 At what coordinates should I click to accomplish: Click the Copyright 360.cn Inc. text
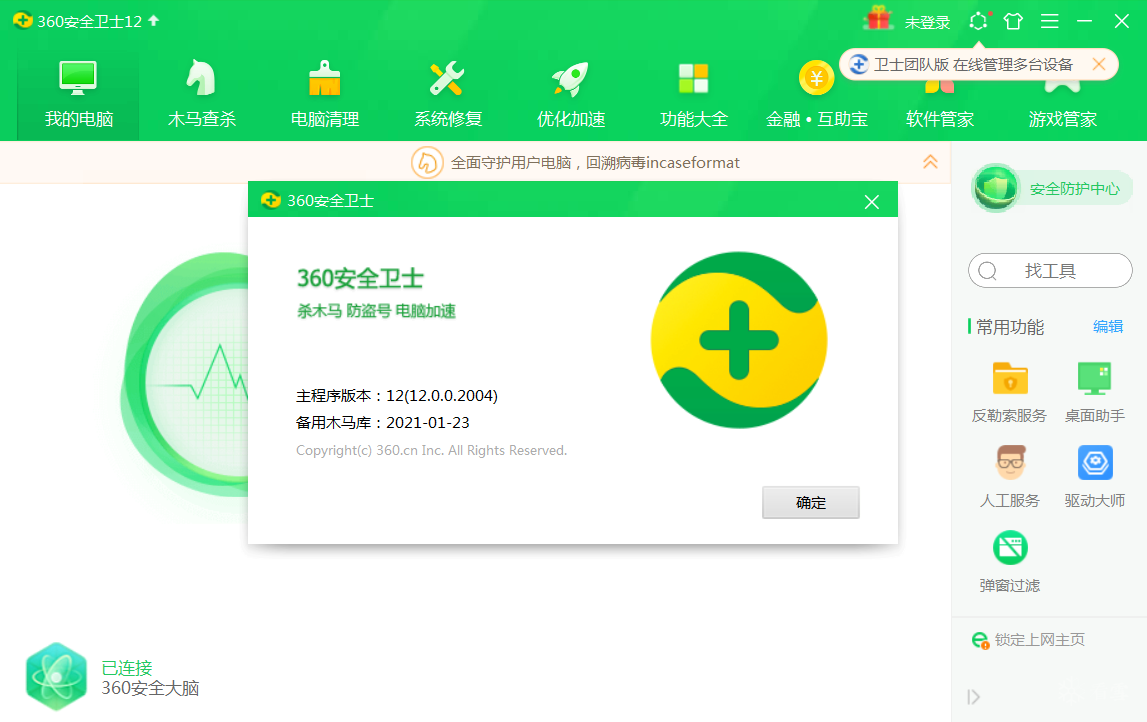point(432,451)
